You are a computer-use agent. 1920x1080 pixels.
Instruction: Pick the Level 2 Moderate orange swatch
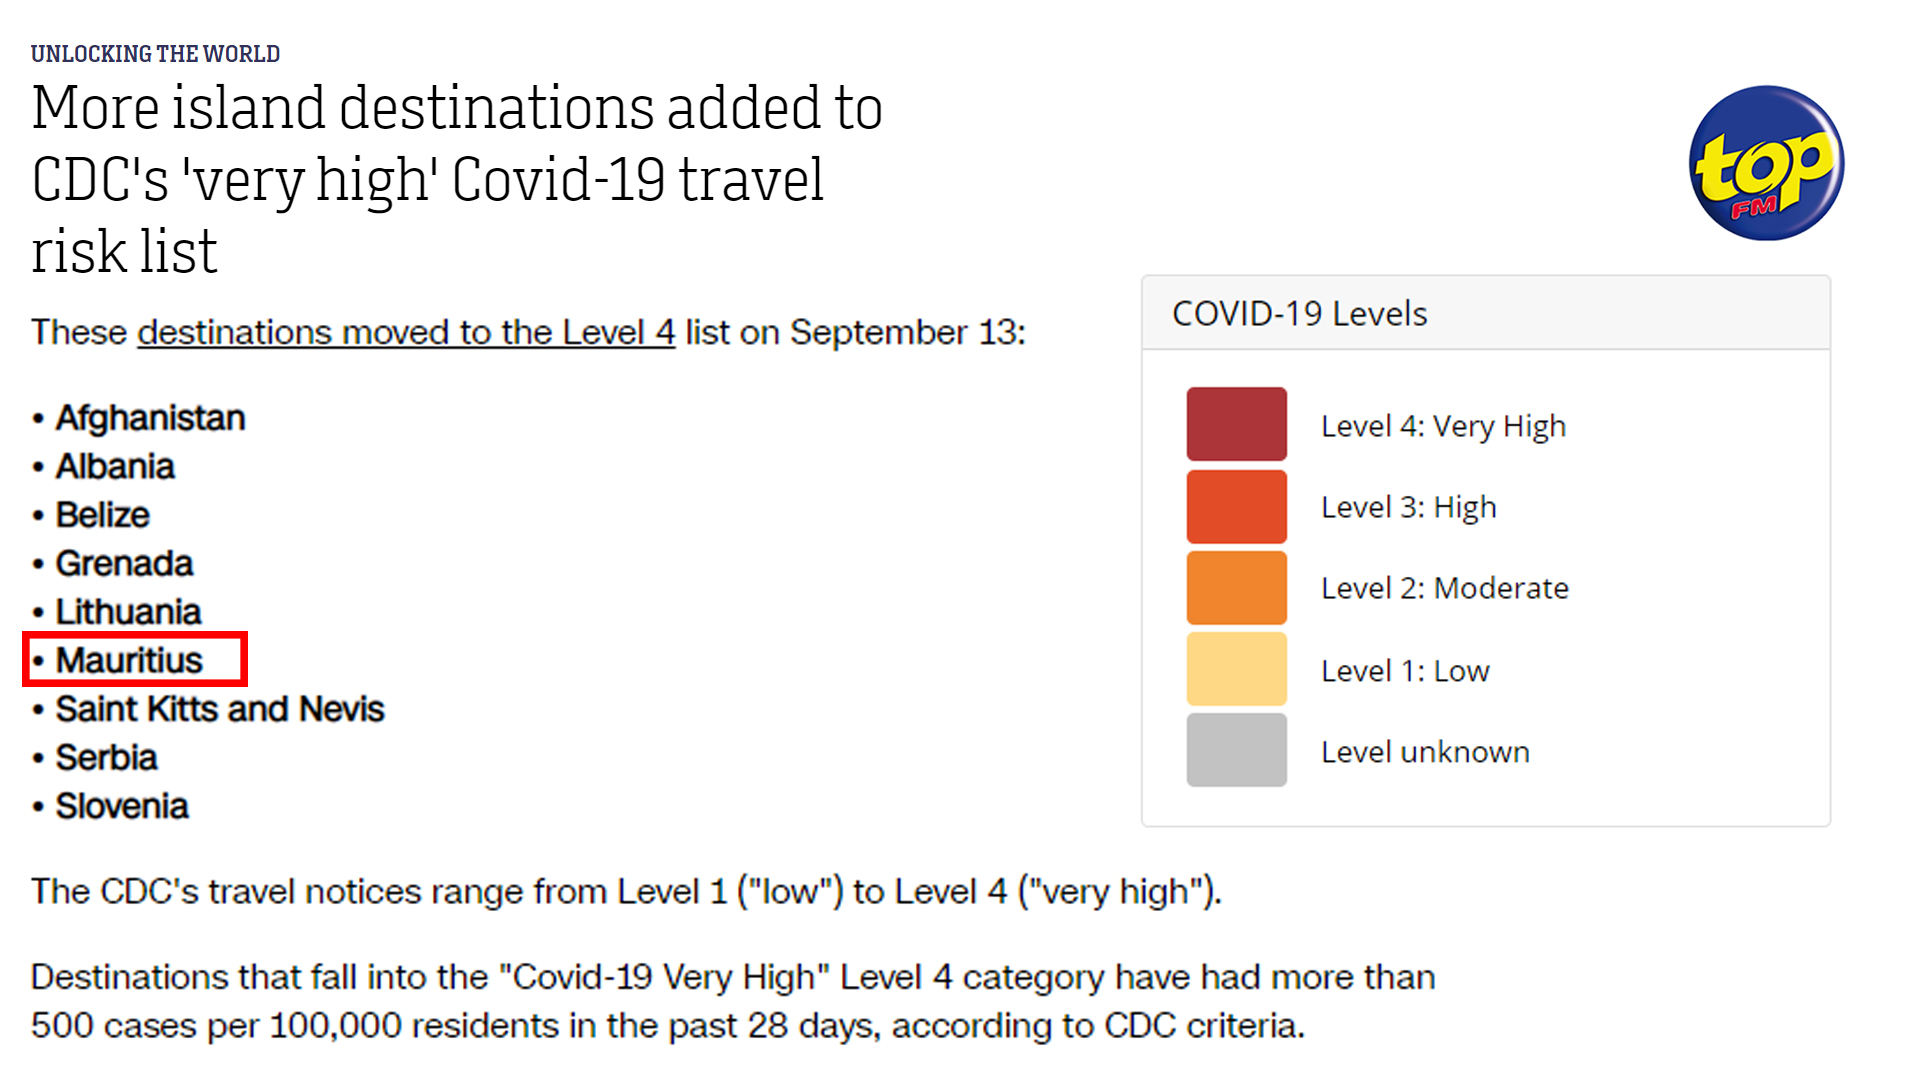point(1236,588)
